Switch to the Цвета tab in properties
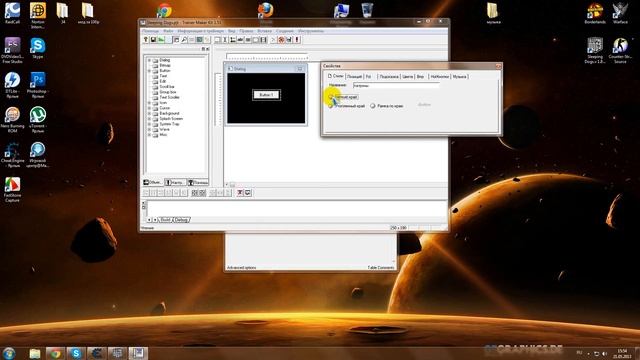Viewport: 640px width, 360px height. (x=407, y=77)
